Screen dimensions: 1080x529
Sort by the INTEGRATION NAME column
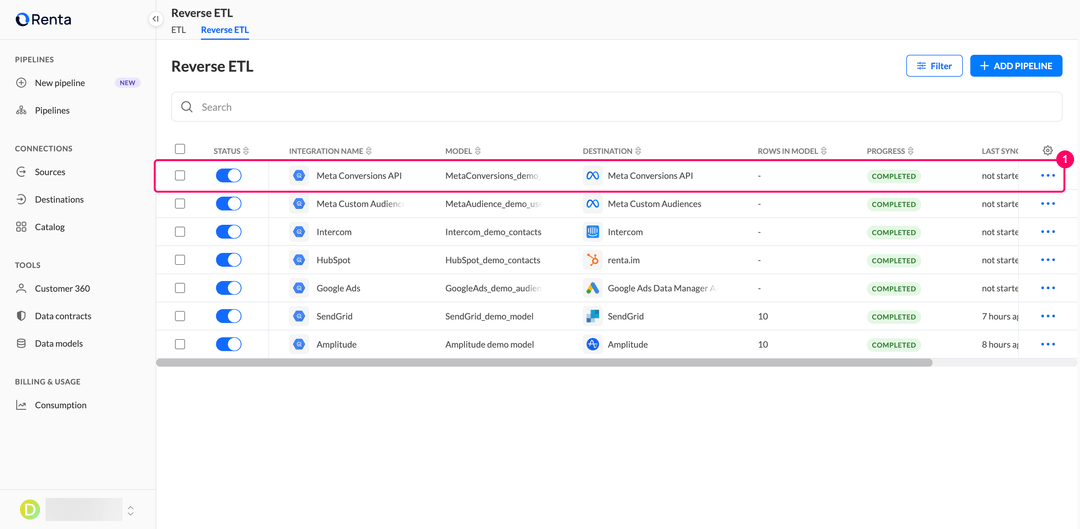pyautogui.click(x=330, y=151)
